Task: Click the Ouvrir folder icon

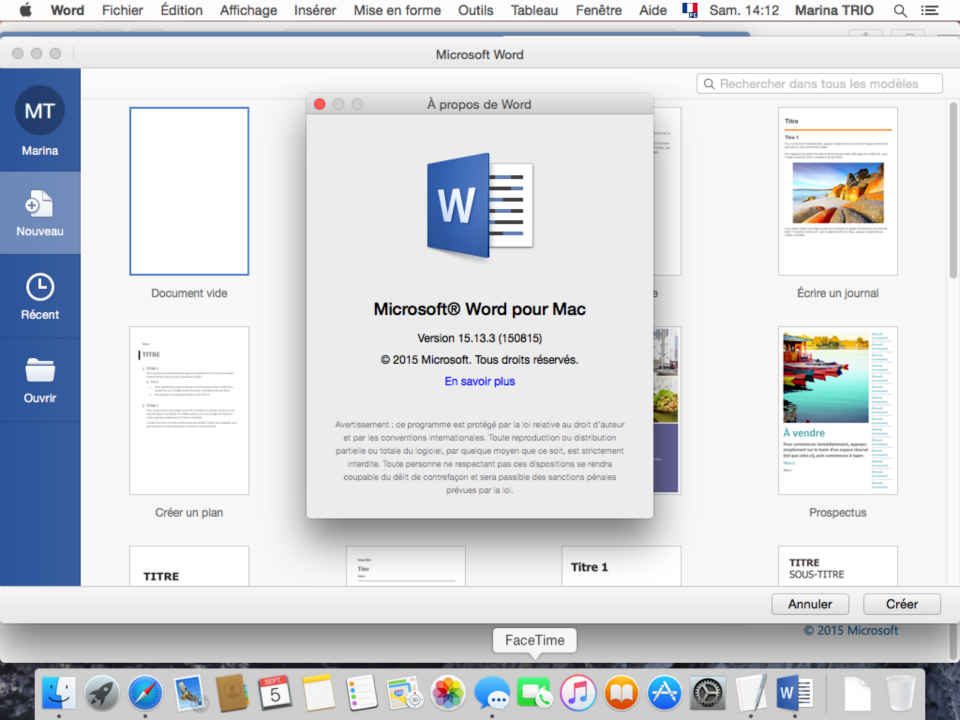Action: coord(40,370)
